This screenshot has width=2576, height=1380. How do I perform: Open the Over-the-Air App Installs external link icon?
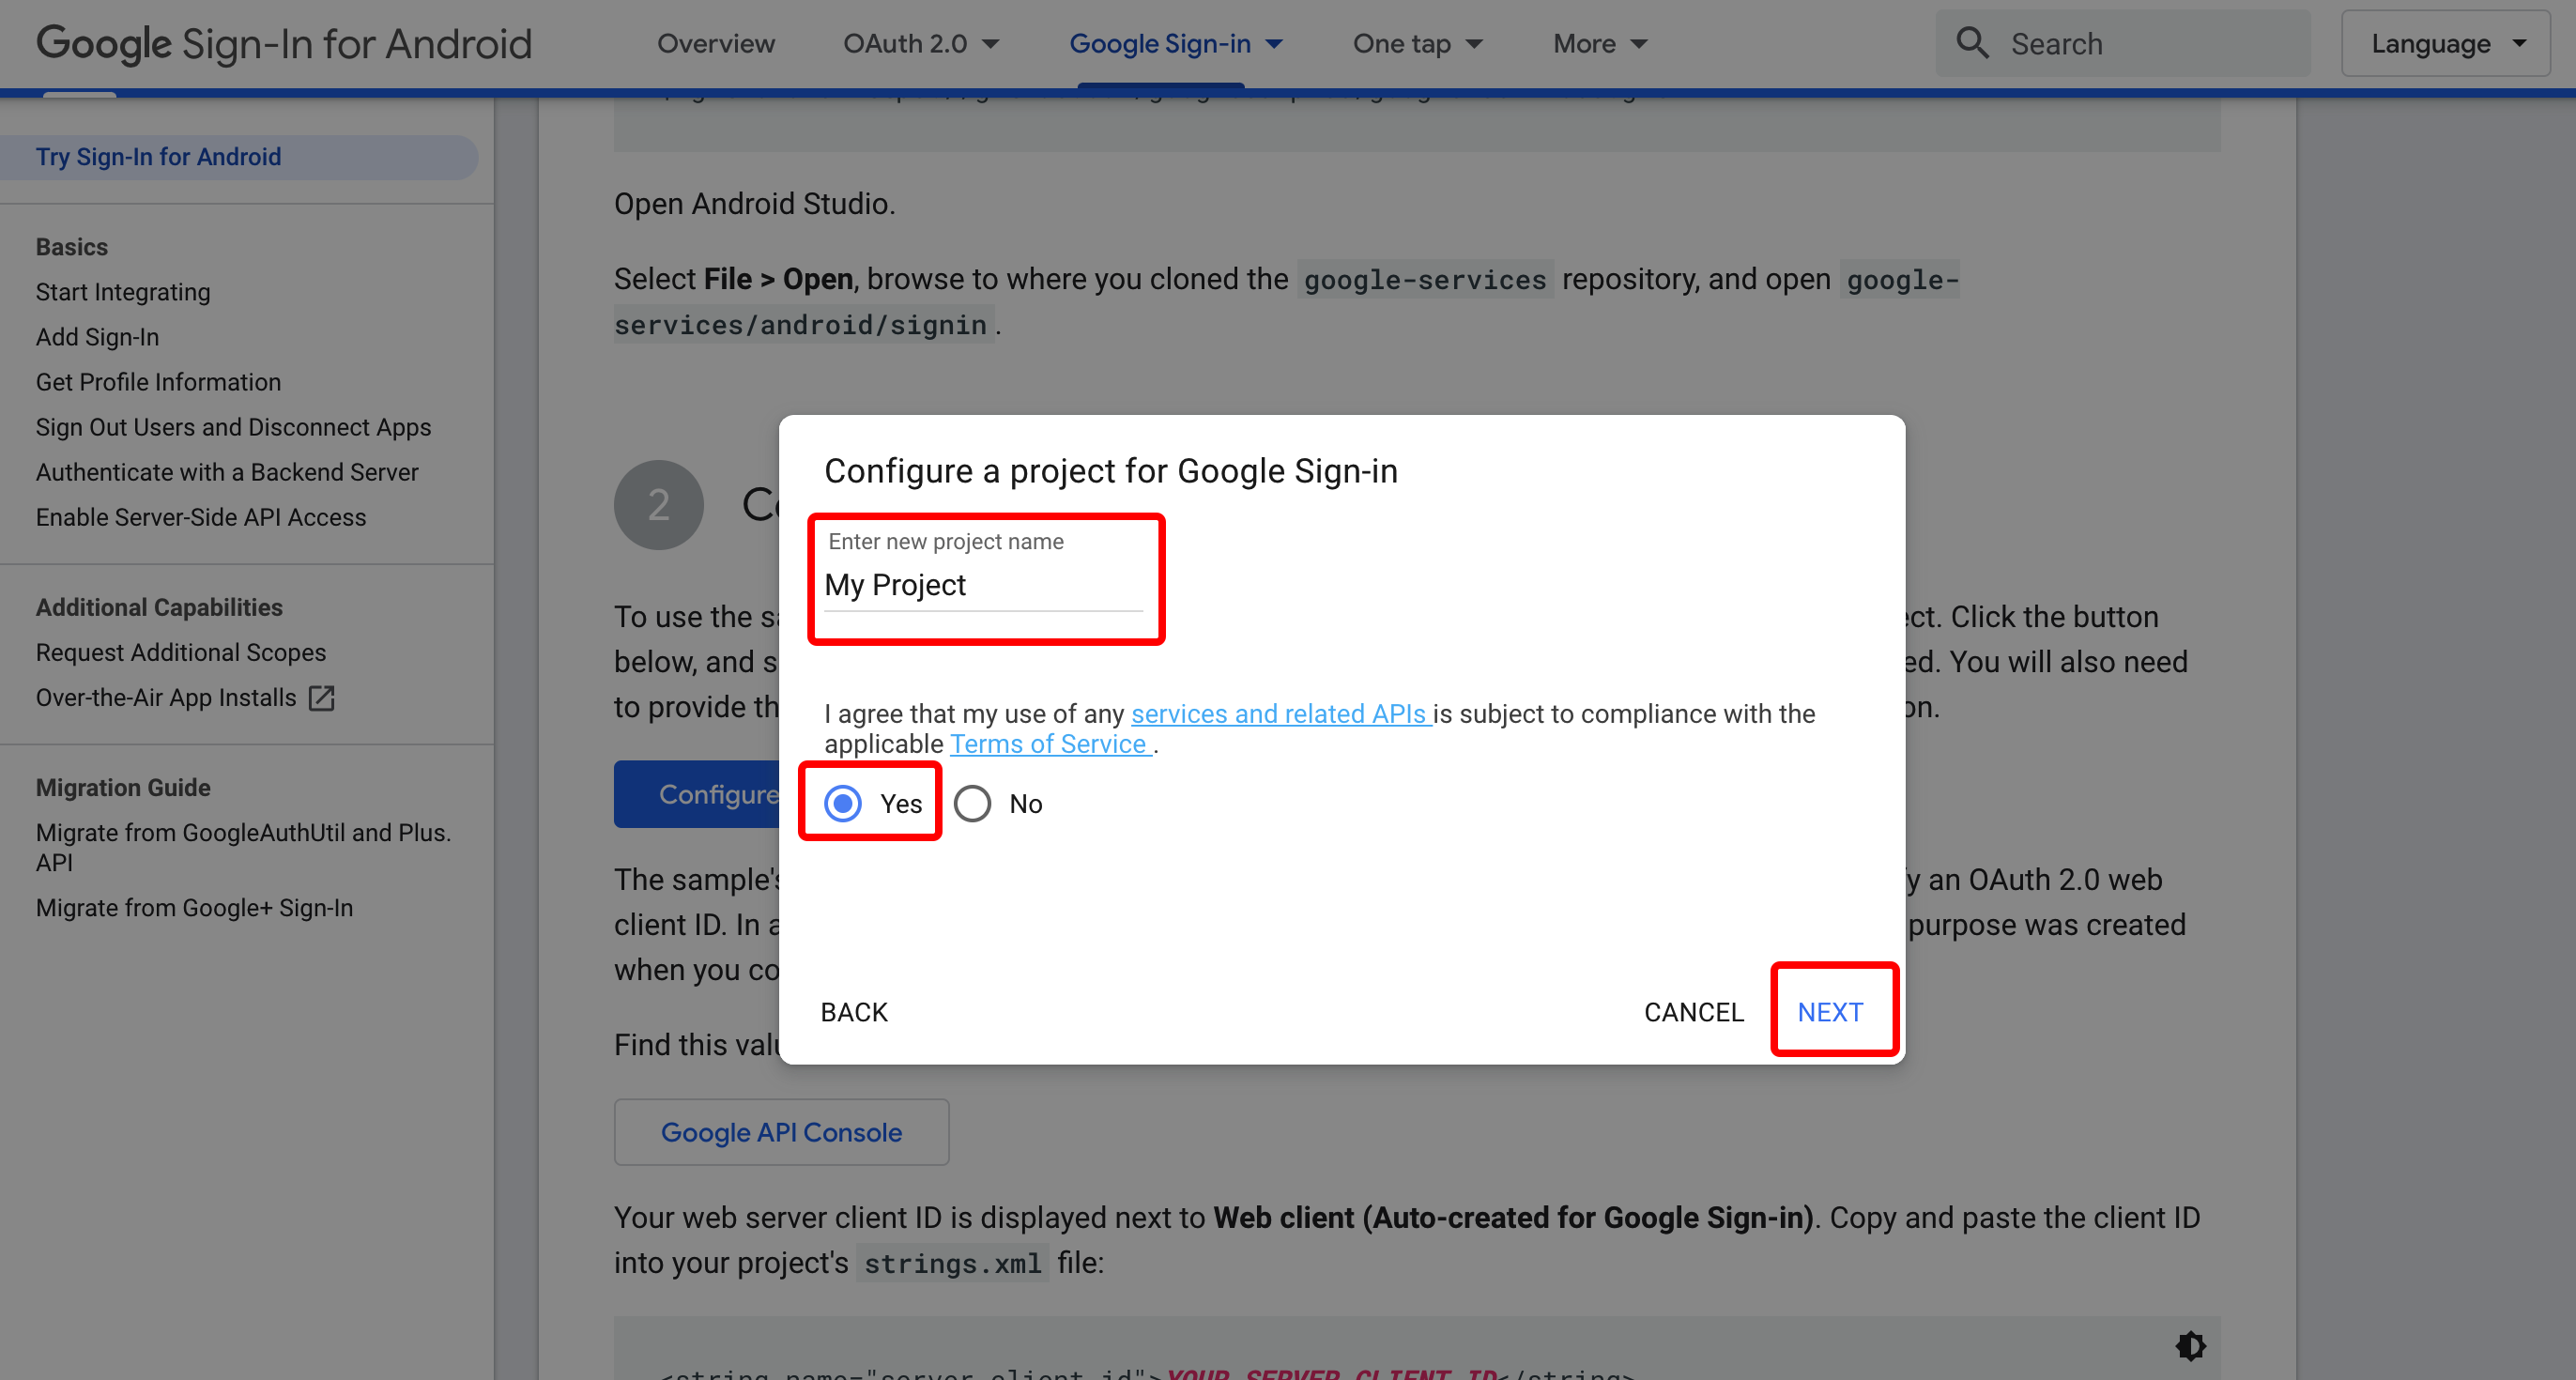(x=321, y=697)
